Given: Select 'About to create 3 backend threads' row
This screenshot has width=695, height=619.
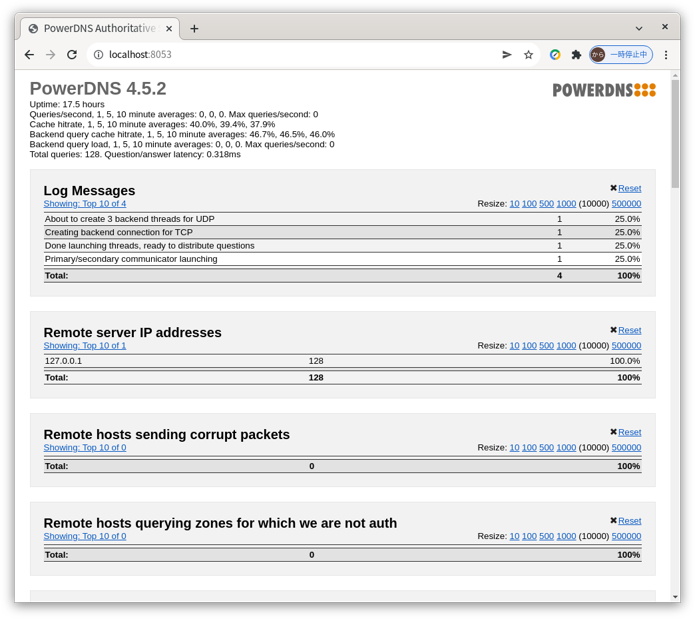Looking at the screenshot, I should 343,219.
